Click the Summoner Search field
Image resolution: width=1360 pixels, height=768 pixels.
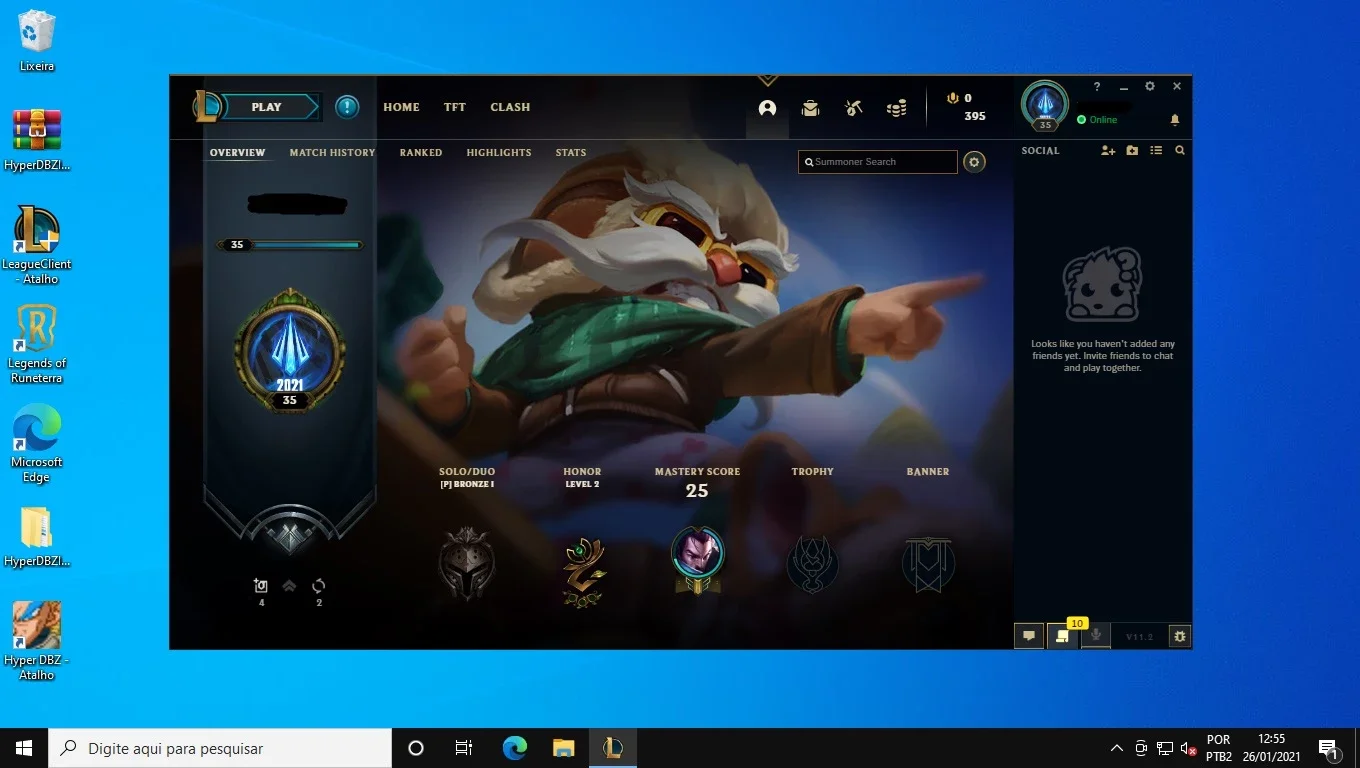pos(878,162)
